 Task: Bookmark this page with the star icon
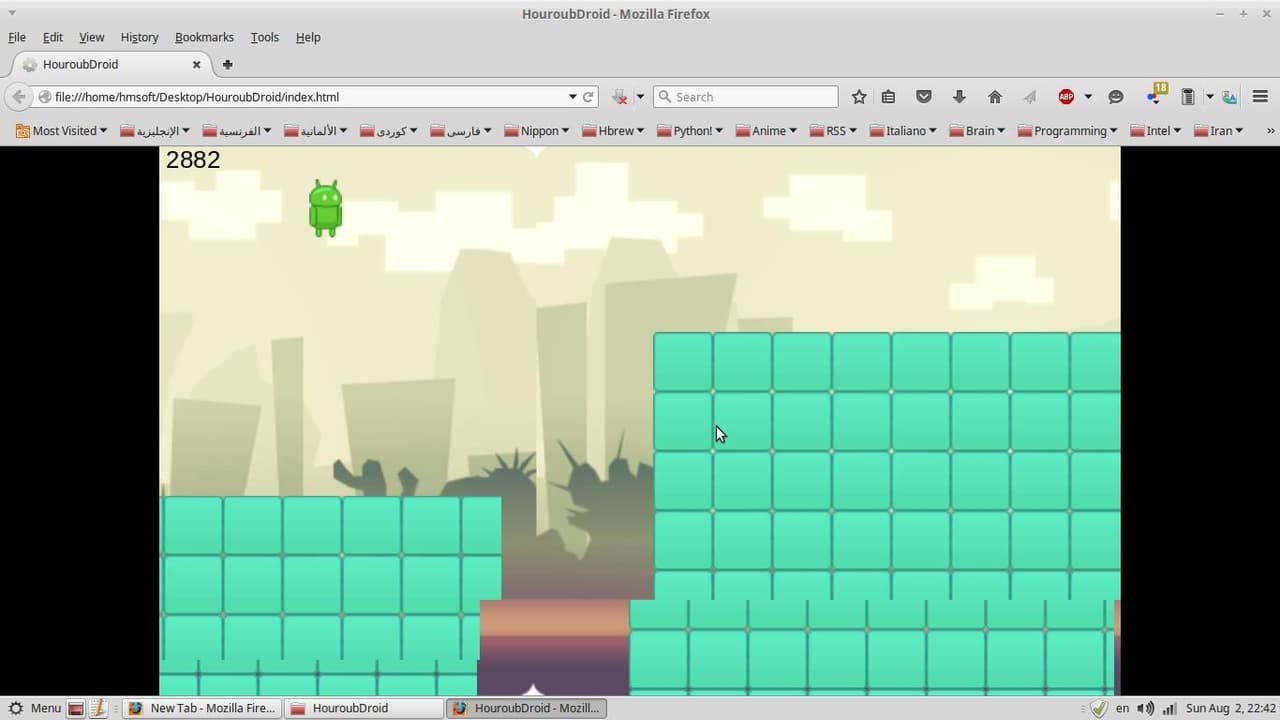[859, 97]
